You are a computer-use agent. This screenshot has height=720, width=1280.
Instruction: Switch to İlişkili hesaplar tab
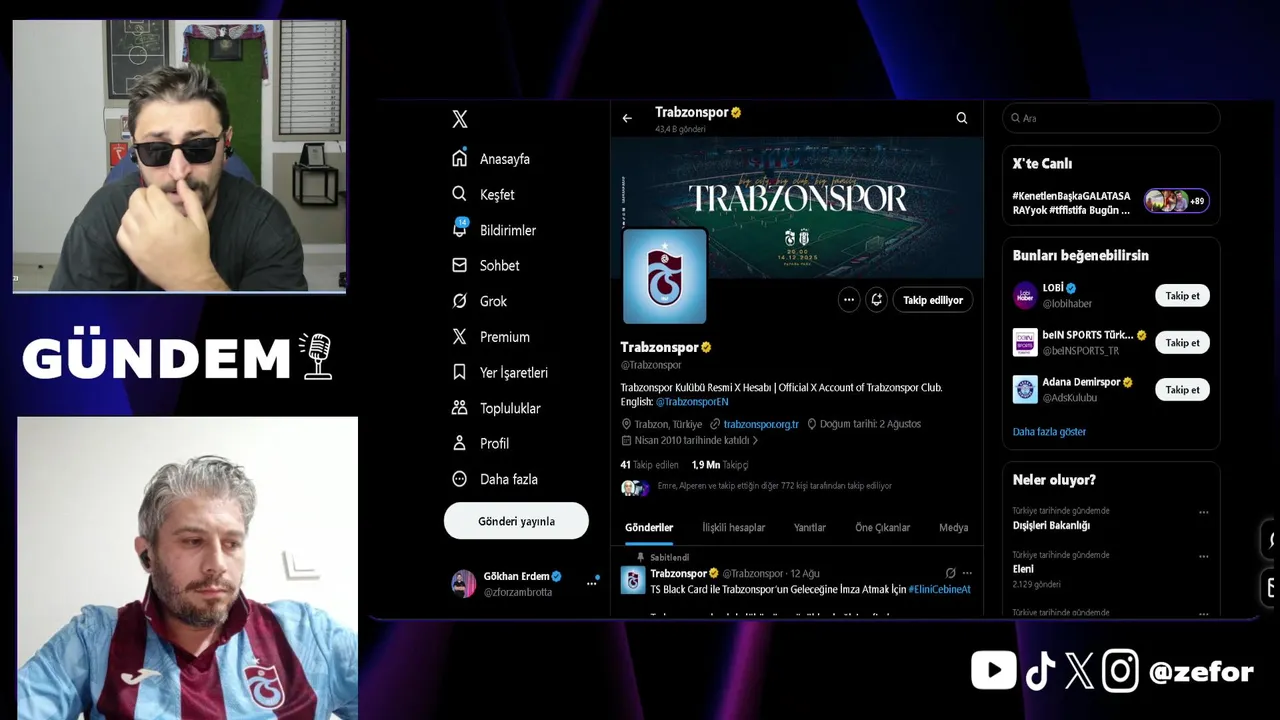[733, 527]
